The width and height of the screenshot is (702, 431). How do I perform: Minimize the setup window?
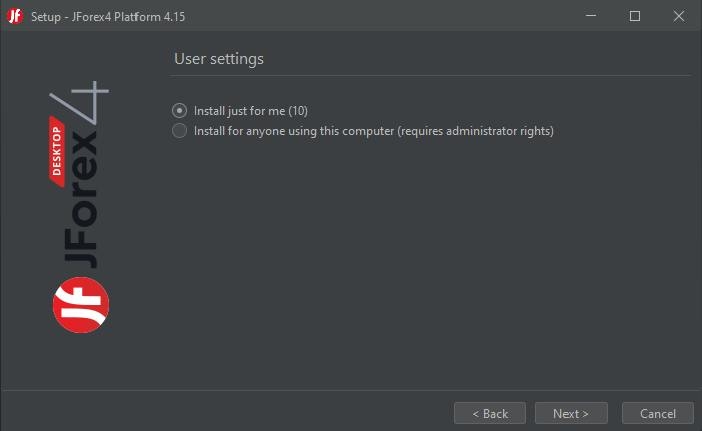coord(588,16)
